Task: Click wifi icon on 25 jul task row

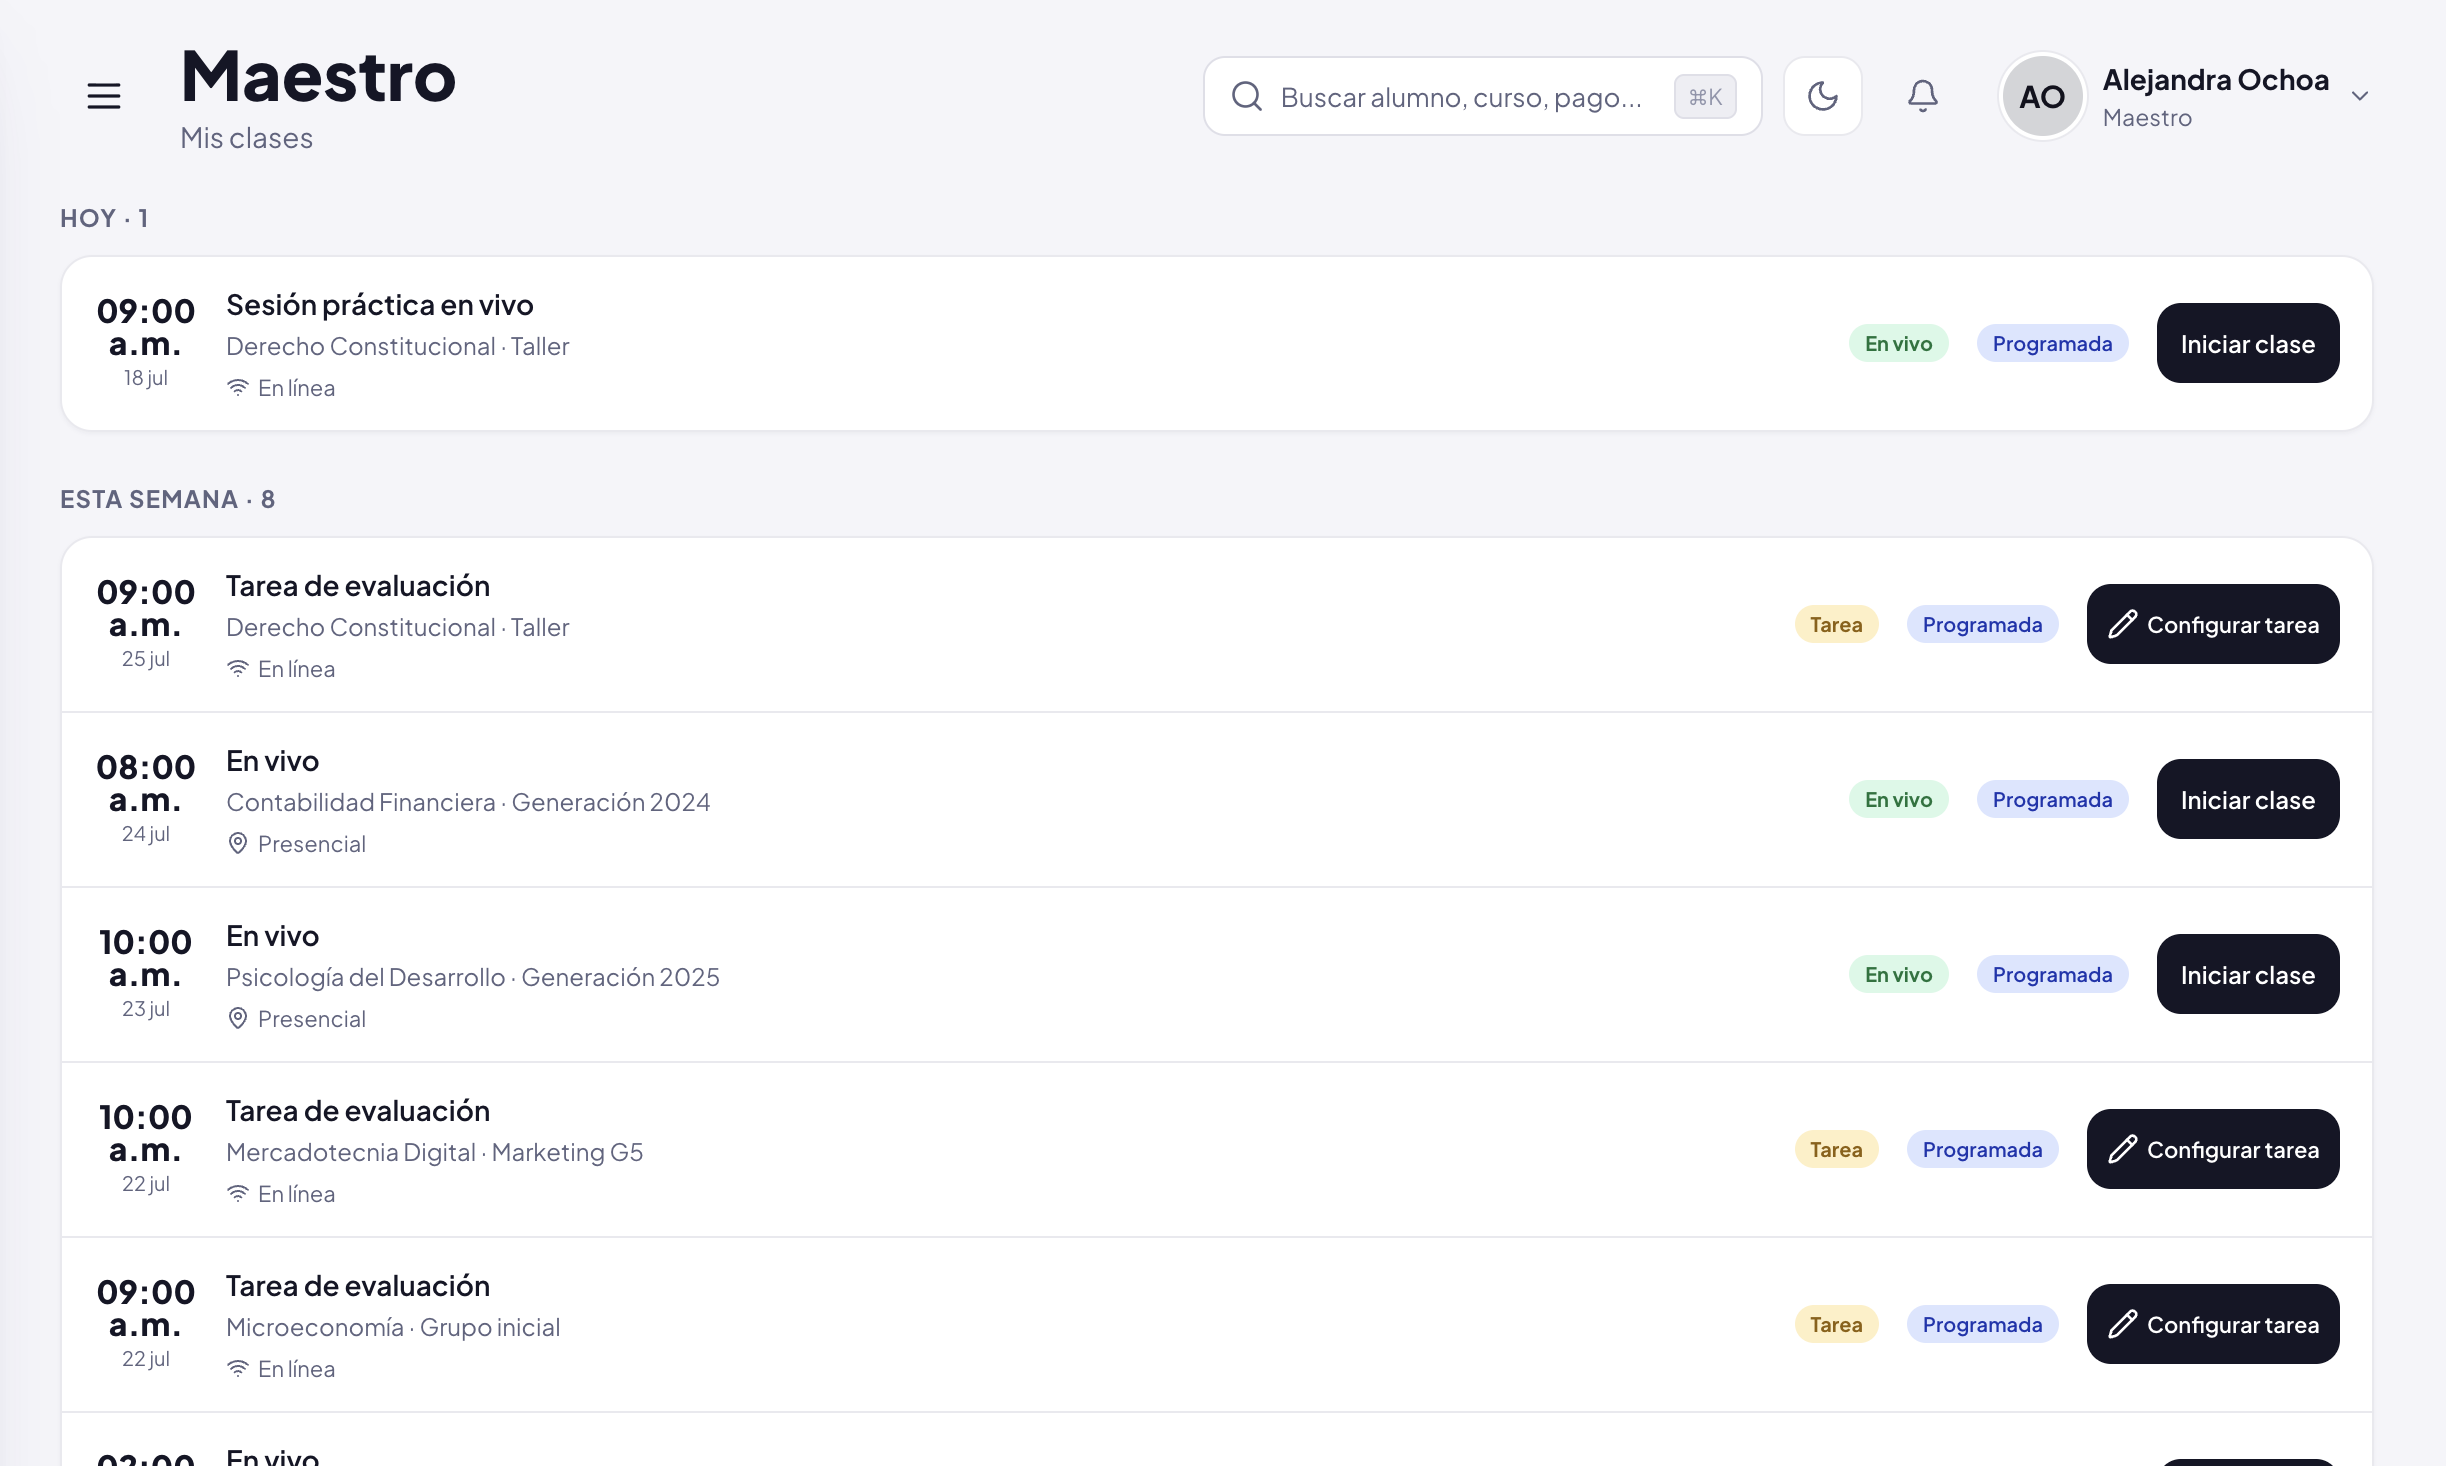Action: [x=237, y=669]
